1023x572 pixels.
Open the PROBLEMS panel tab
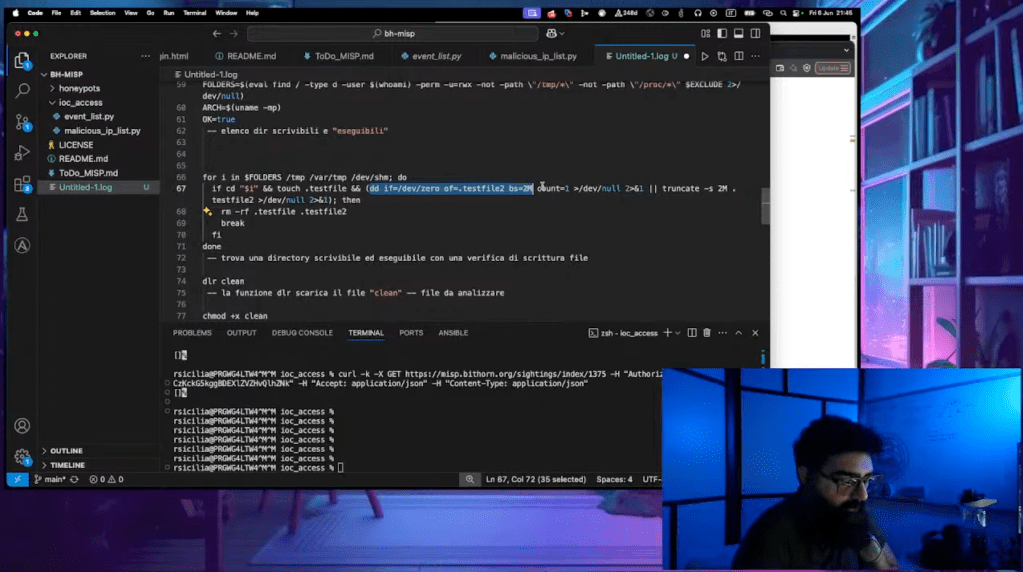coord(192,333)
